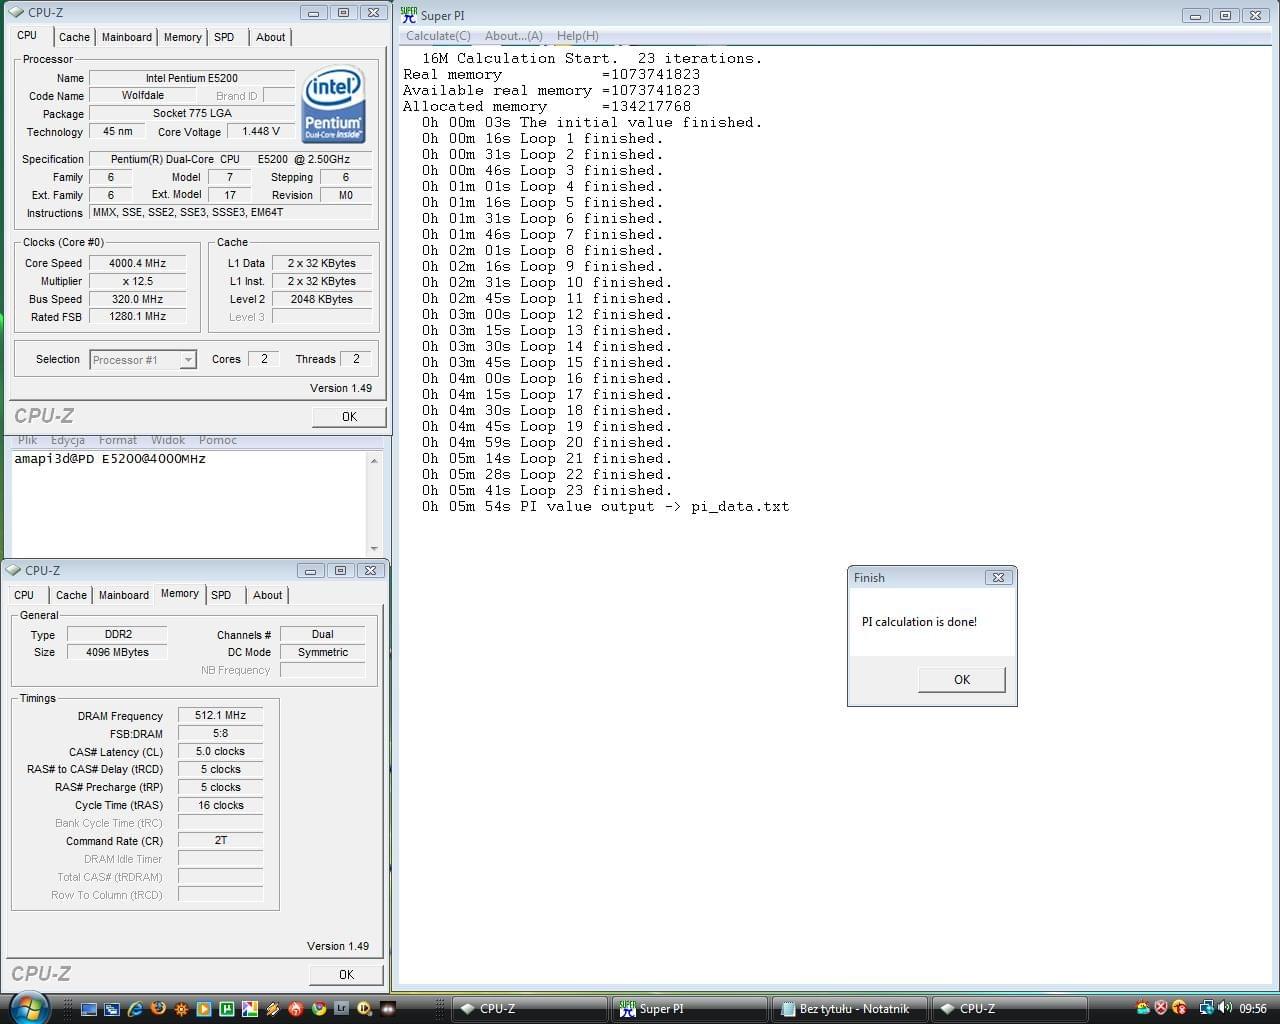Image resolution: width=1280 pixels, height=1024 pixels.
Task: Select Mainboard tab in bottom CPU-Z window
Action: [124, 595]
